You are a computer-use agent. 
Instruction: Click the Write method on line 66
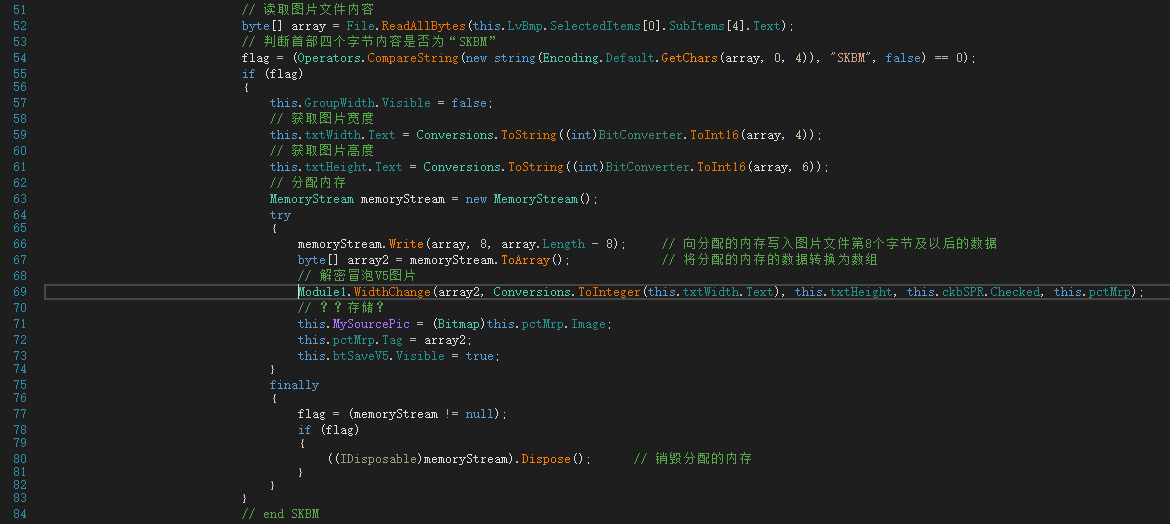tap(406, 243)
